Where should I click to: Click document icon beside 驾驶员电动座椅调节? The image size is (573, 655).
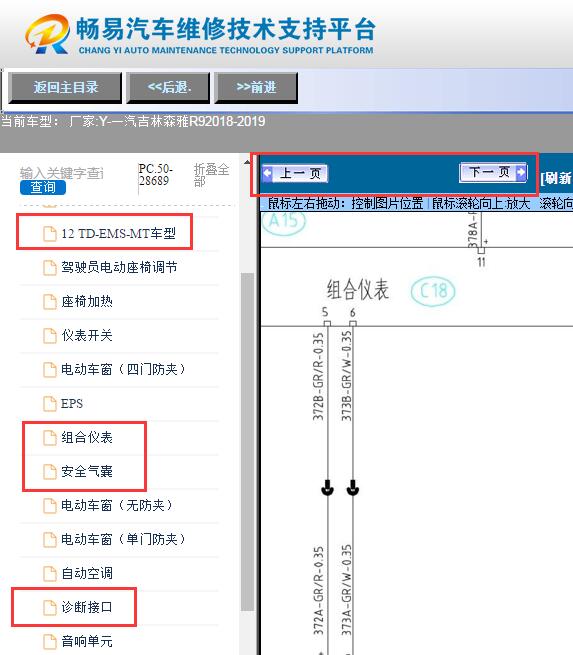coord(50,267)
